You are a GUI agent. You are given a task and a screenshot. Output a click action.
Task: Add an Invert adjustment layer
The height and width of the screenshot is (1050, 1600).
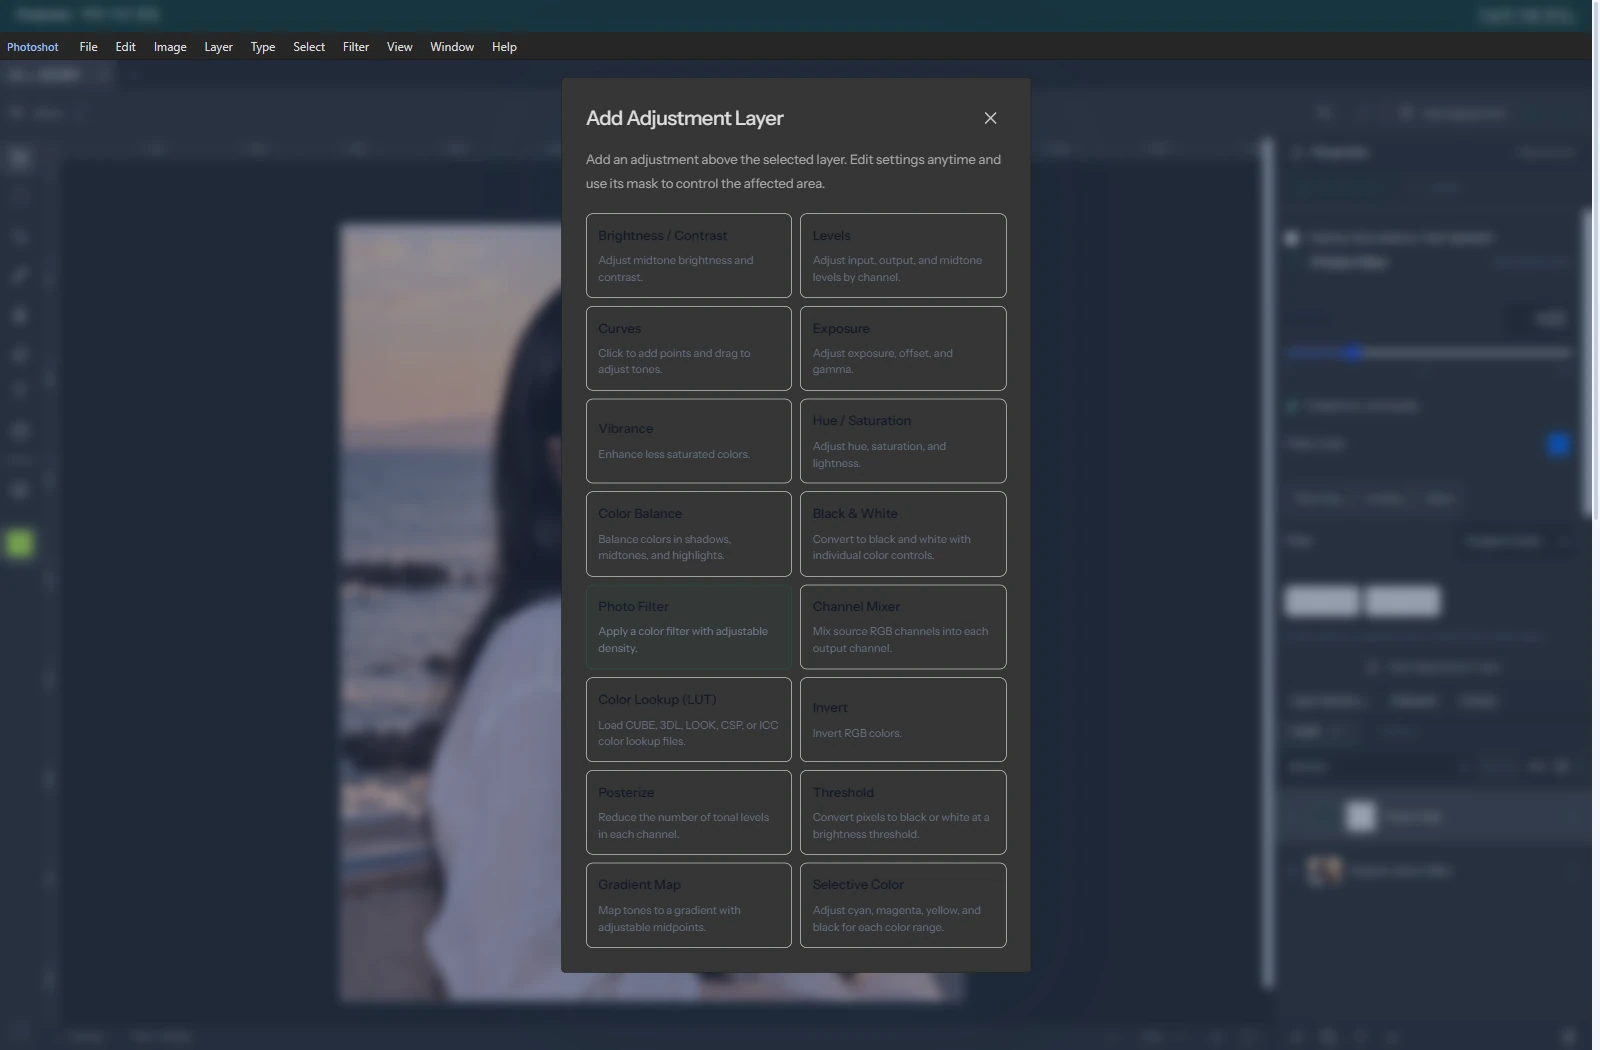click(x=903, y=720)
